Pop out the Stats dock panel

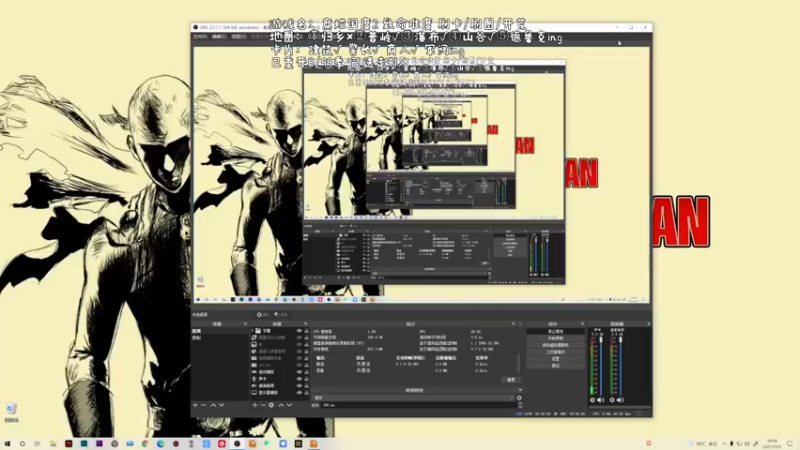514,324
